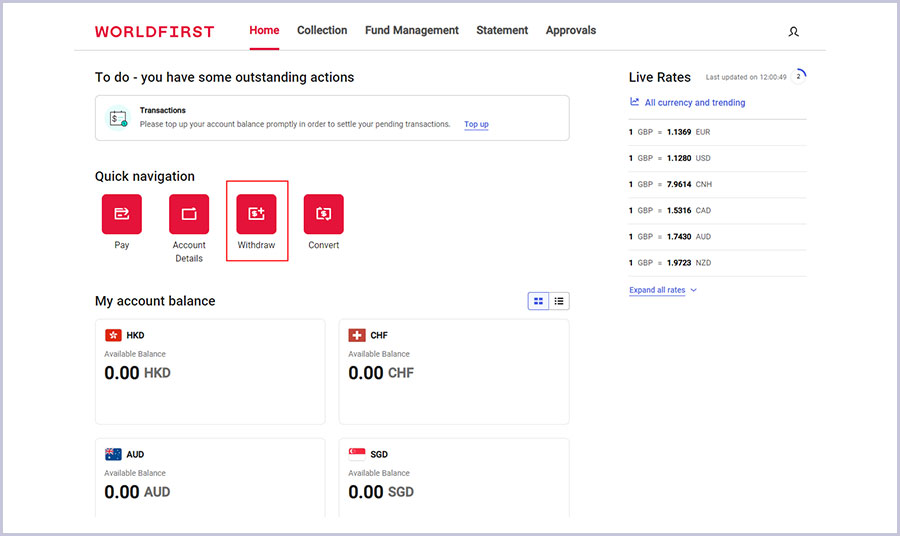Select the Statement tab
Screen dimensions: 900x536
point(502,31)
